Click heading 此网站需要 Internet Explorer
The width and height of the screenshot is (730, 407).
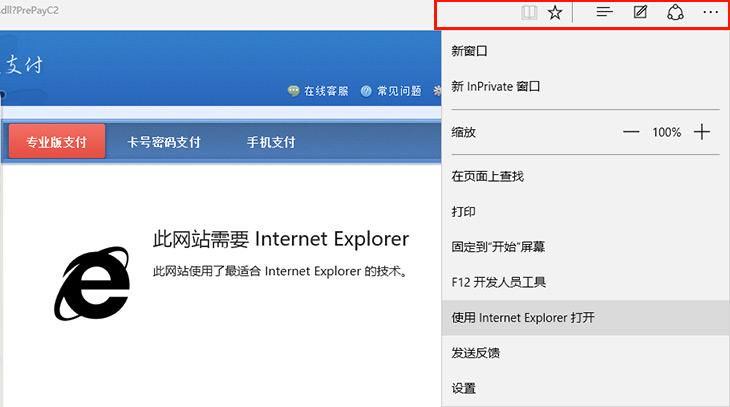coord(281,239)
